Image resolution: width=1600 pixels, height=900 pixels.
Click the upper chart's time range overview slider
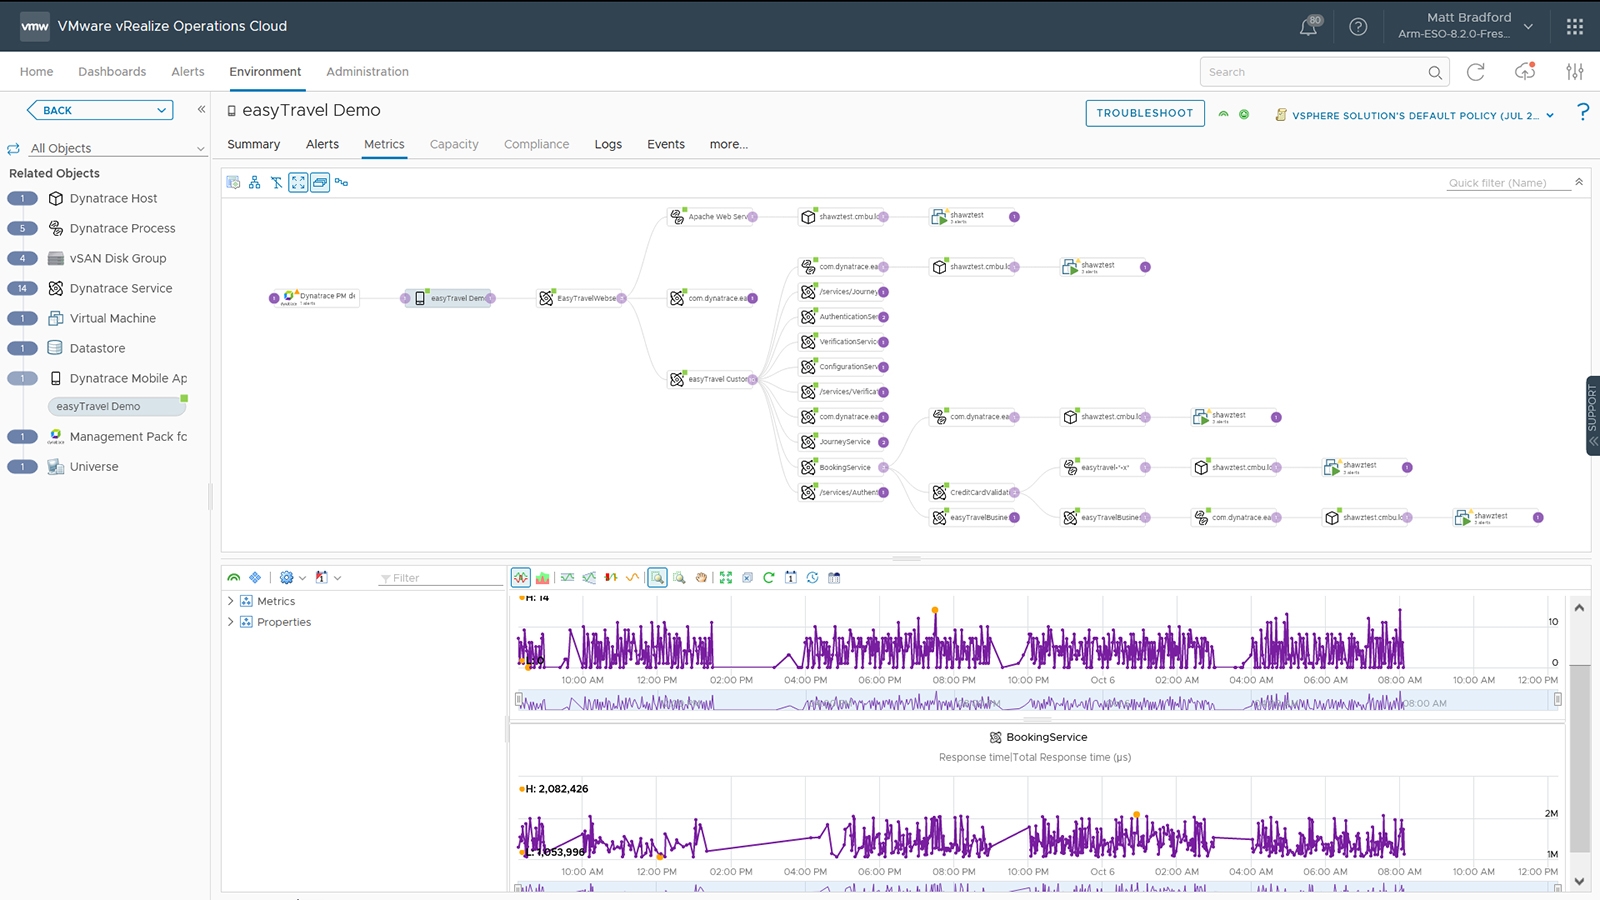(x=1037, y=701)
